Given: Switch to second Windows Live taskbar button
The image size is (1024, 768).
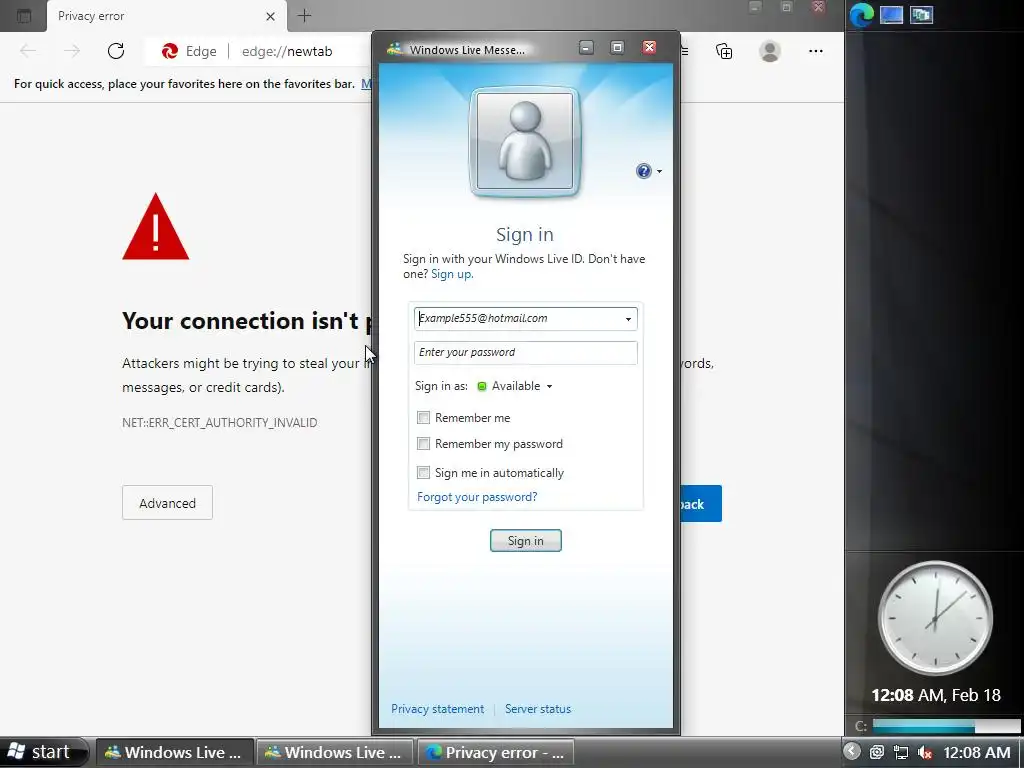Looking at the screenshot, I should click(x=334, y=752).
